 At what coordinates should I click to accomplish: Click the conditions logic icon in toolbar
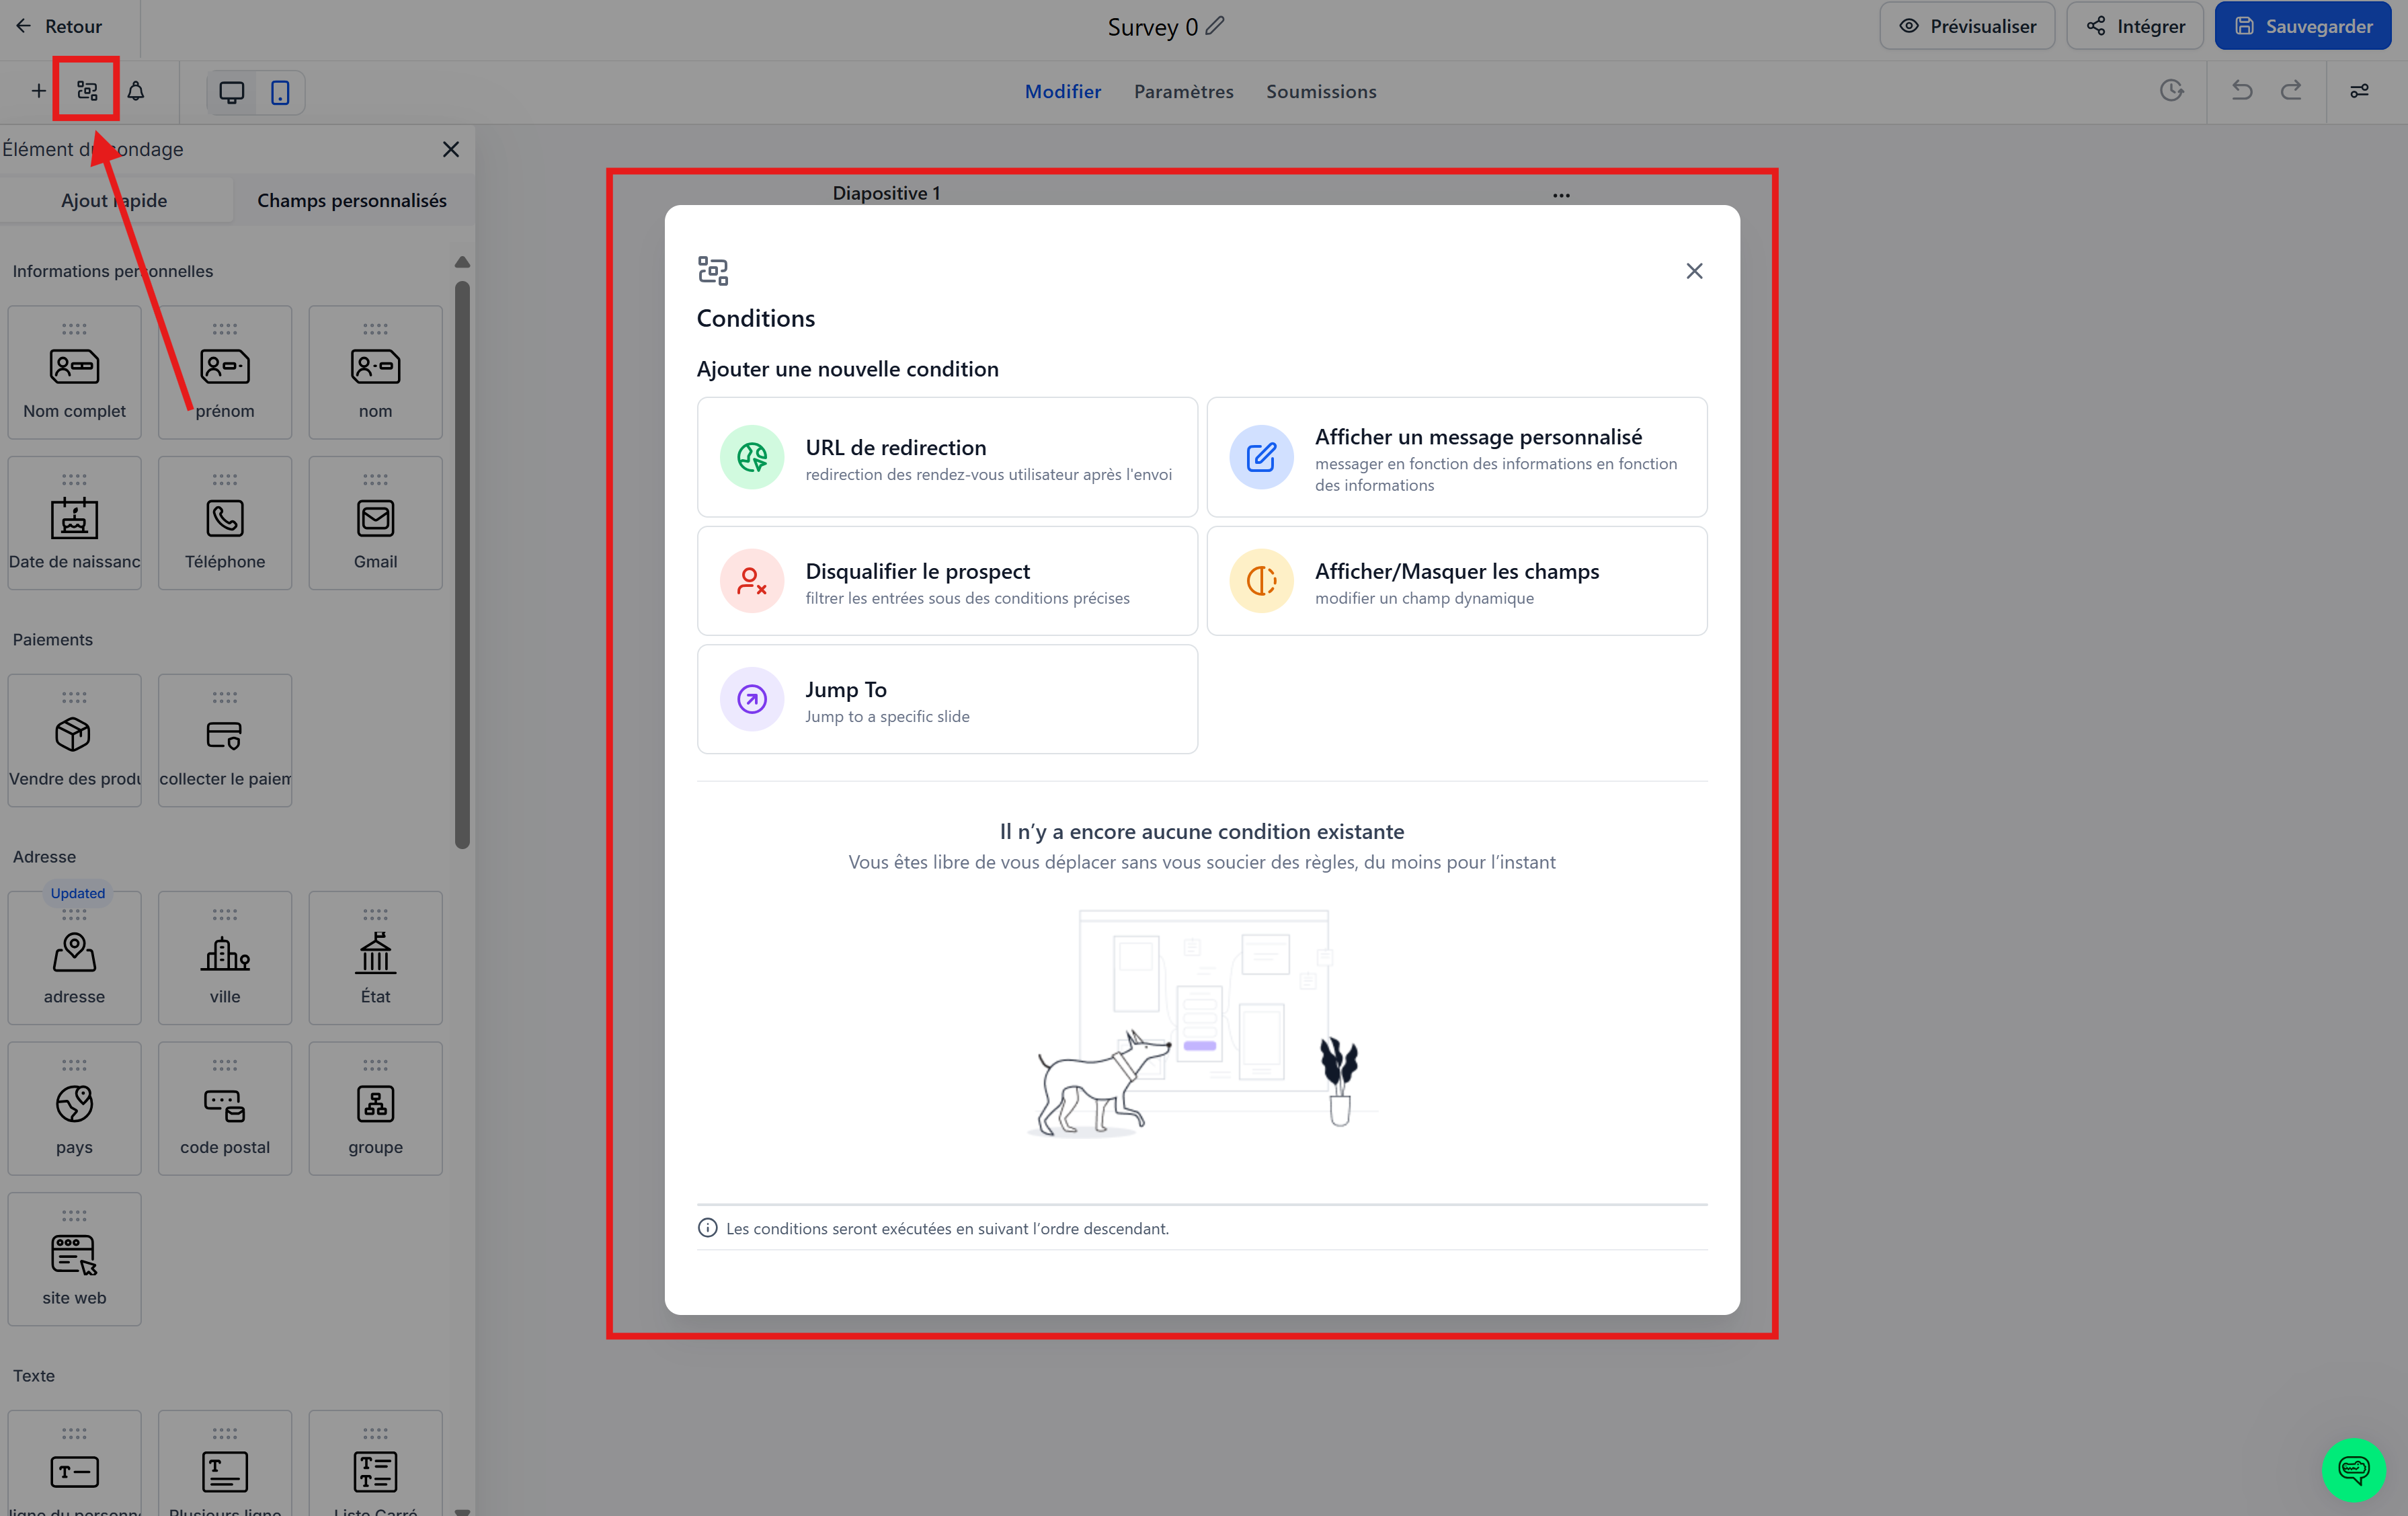point(87,91)
